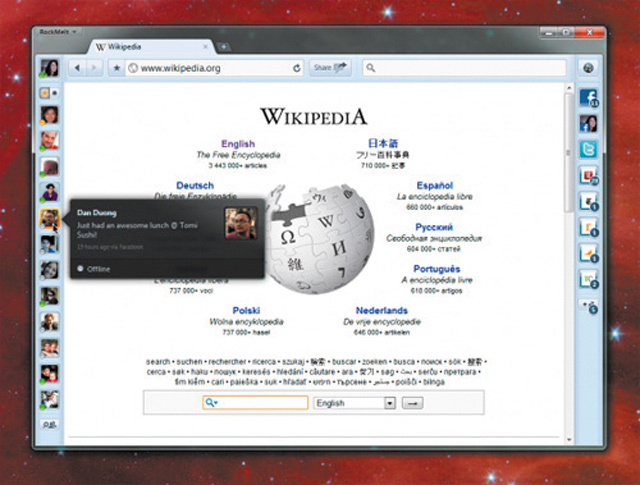Open the orange bird feed icon
This screenshot has width=640, height=485.
pos(588,254)
